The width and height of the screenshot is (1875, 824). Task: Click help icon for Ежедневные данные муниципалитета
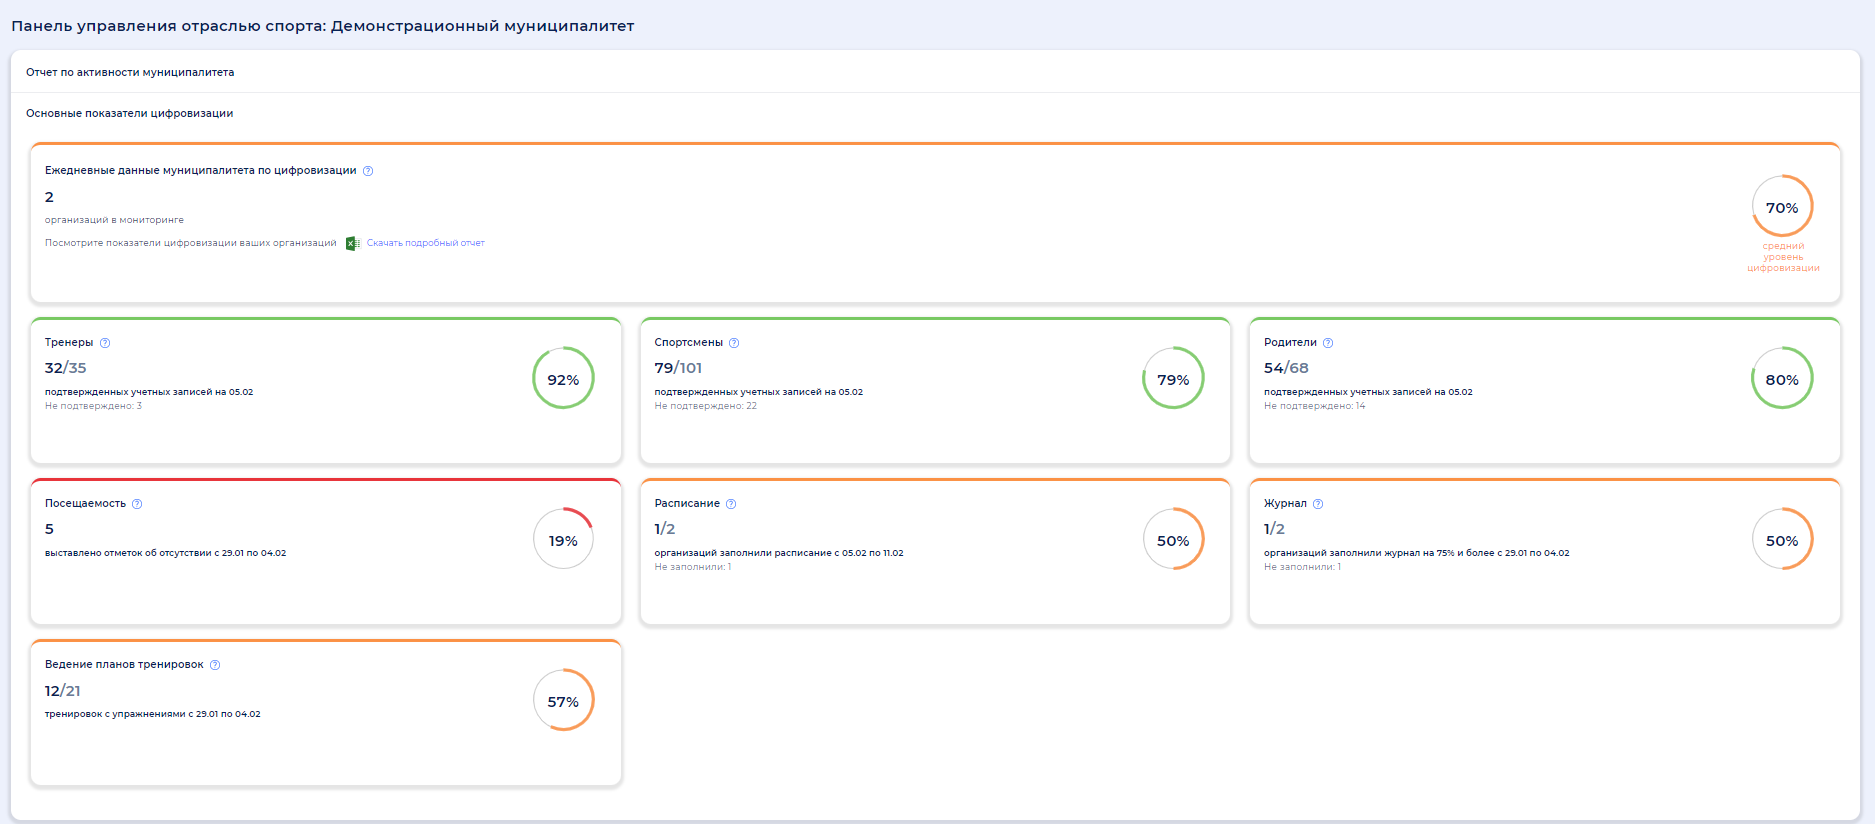pyautogui.click(x=368, y=171)
